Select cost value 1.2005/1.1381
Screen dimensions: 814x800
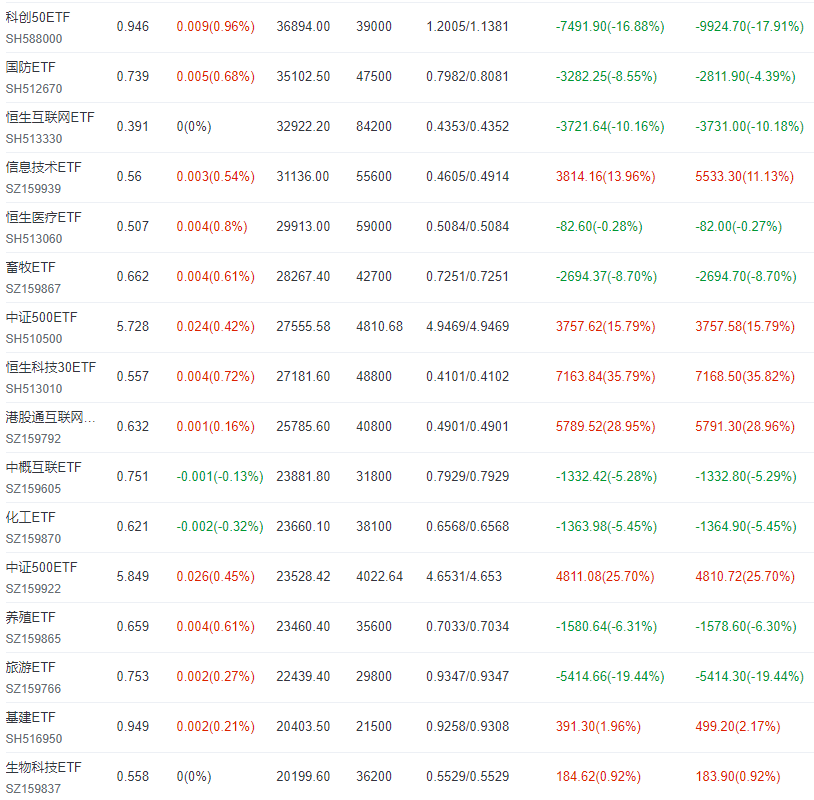tap(467, 26)
